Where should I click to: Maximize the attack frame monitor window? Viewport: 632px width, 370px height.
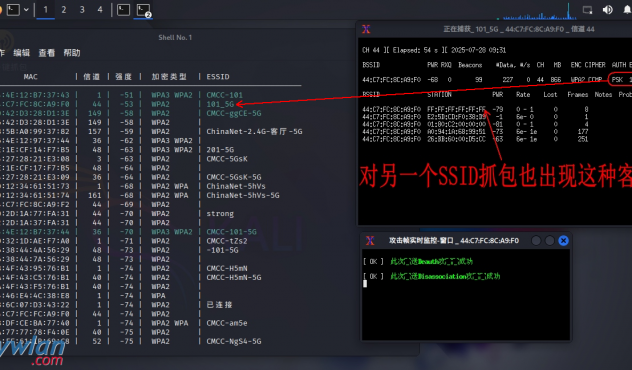pos(550,241)
